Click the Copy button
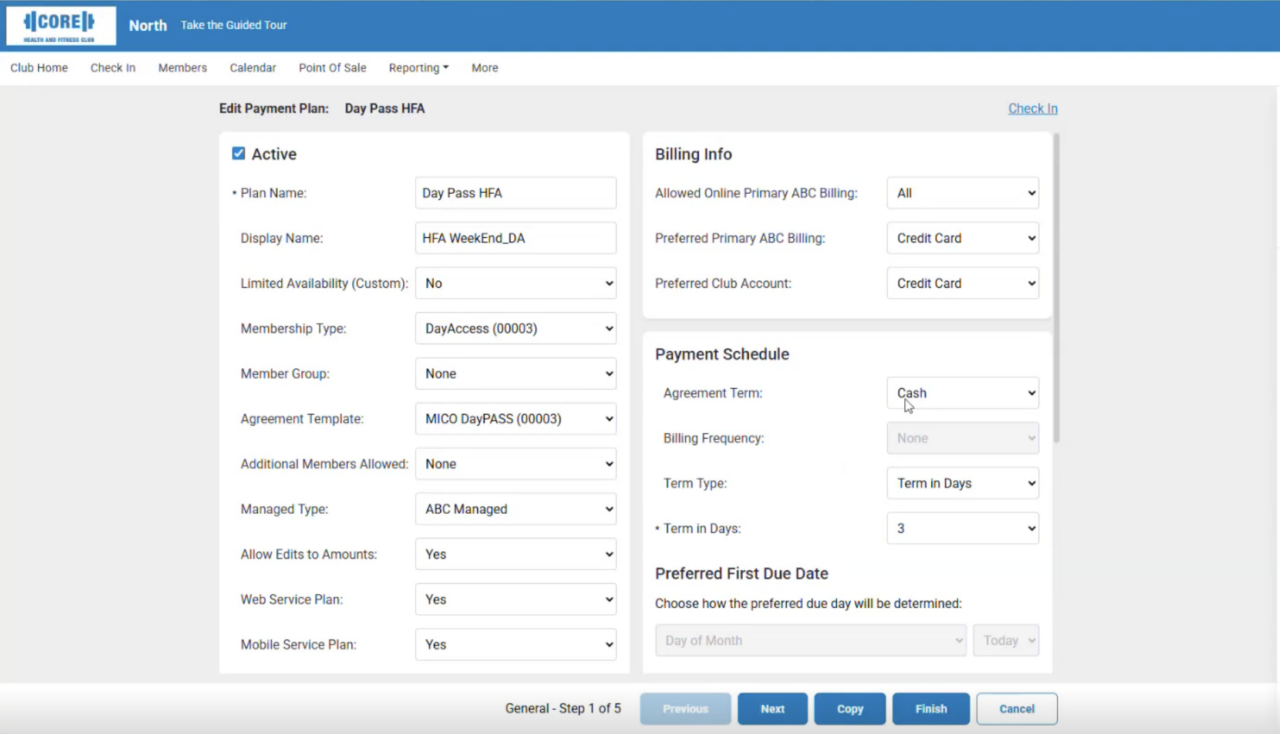 point(850,709)
